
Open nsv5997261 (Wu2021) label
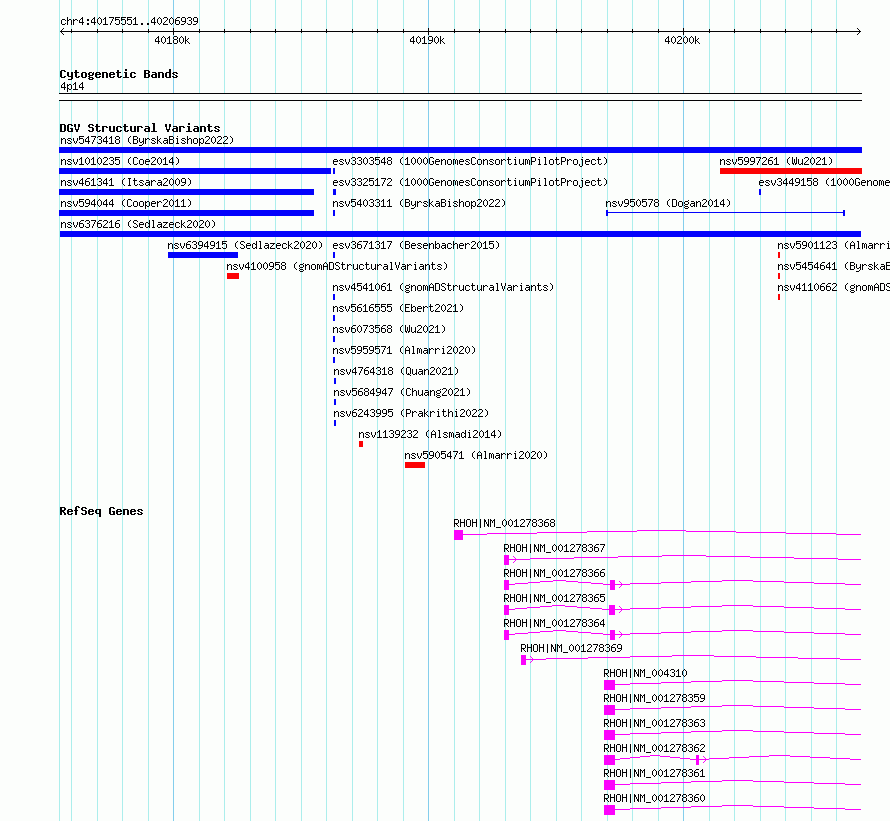[776, 161]
